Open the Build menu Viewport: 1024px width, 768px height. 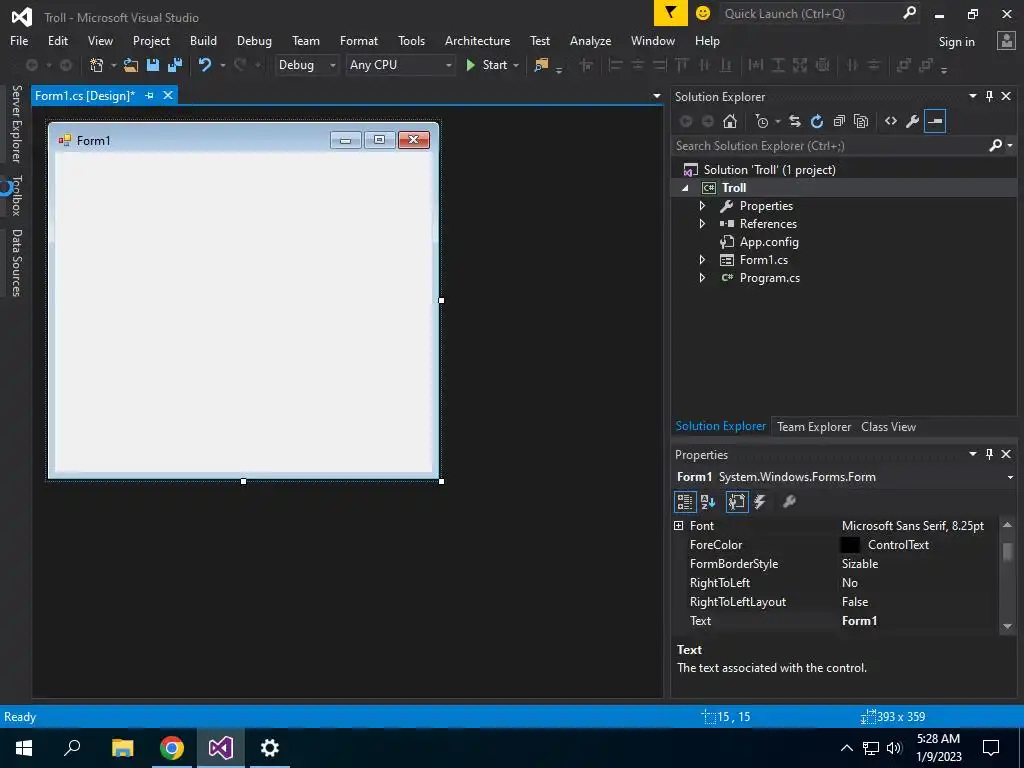coord(203,41)
